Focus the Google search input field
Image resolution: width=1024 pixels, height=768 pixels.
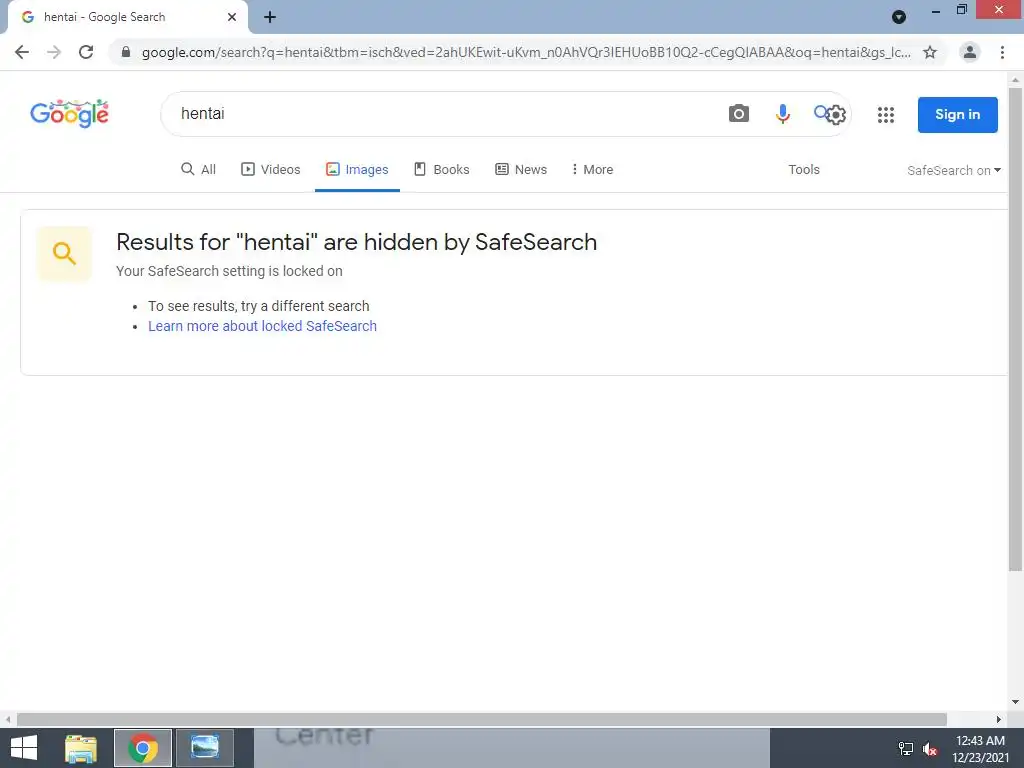click(444, 114)
